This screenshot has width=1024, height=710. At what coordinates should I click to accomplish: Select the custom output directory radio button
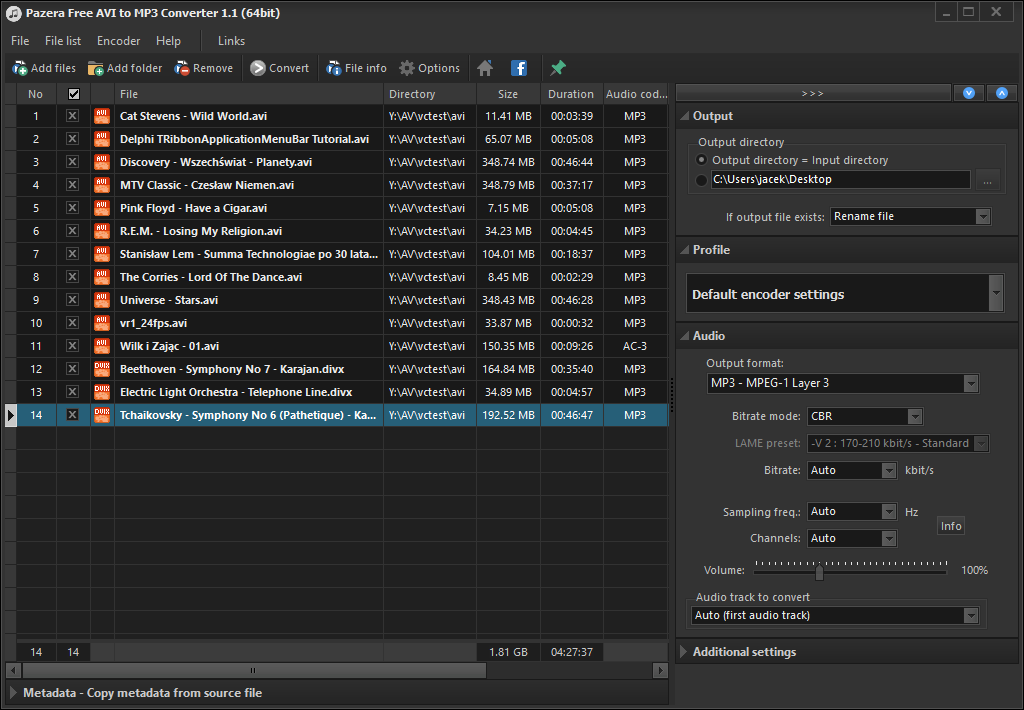702,180
